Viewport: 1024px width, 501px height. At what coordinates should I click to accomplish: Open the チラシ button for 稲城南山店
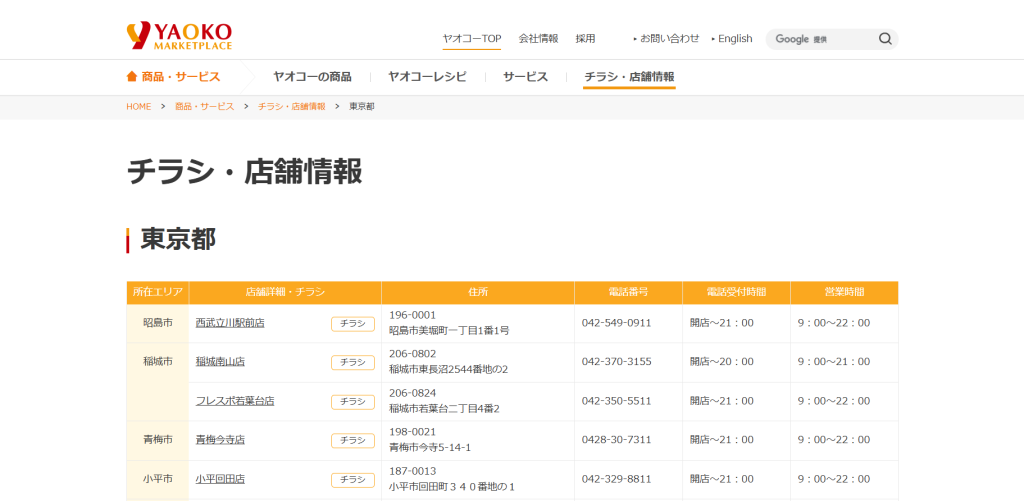pyautogui.click(x=352, y=362)
